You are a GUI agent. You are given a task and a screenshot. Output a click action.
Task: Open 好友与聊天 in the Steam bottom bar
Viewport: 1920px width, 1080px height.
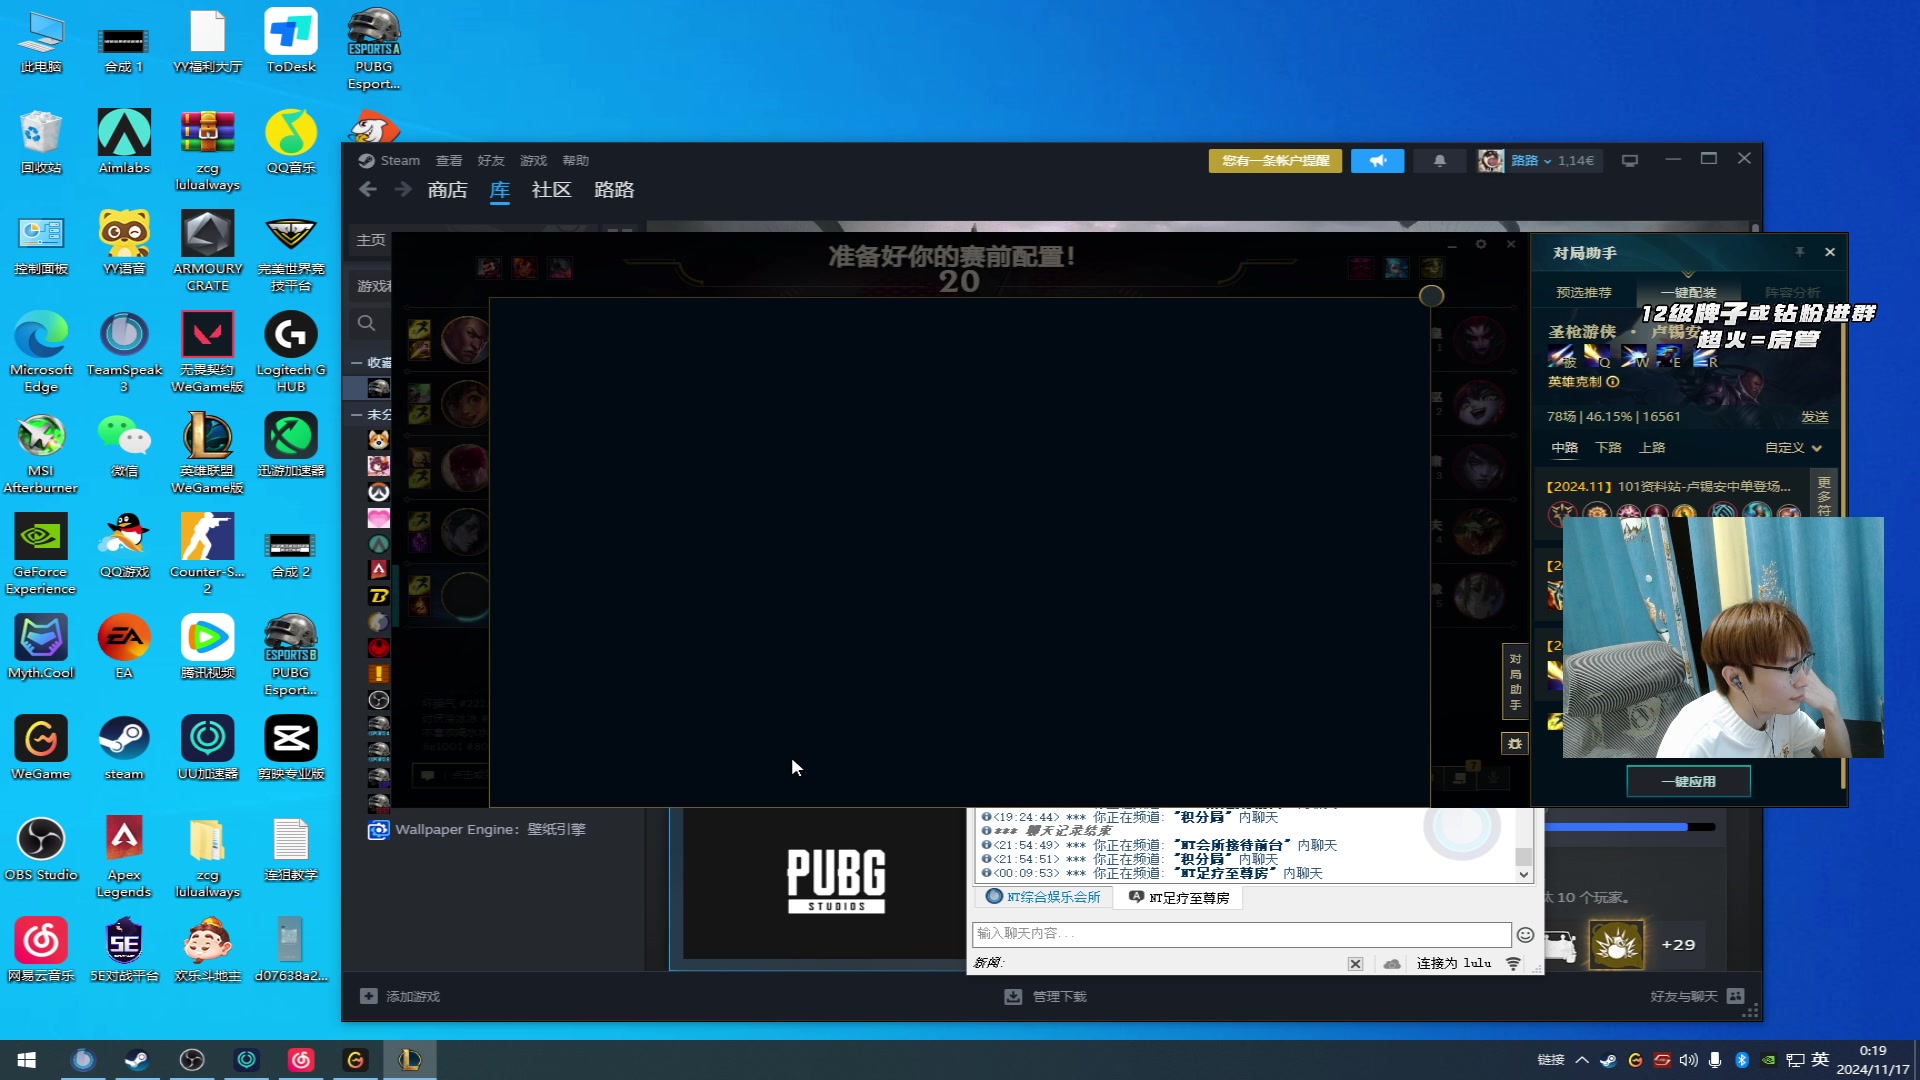(x=1697, y=996)
